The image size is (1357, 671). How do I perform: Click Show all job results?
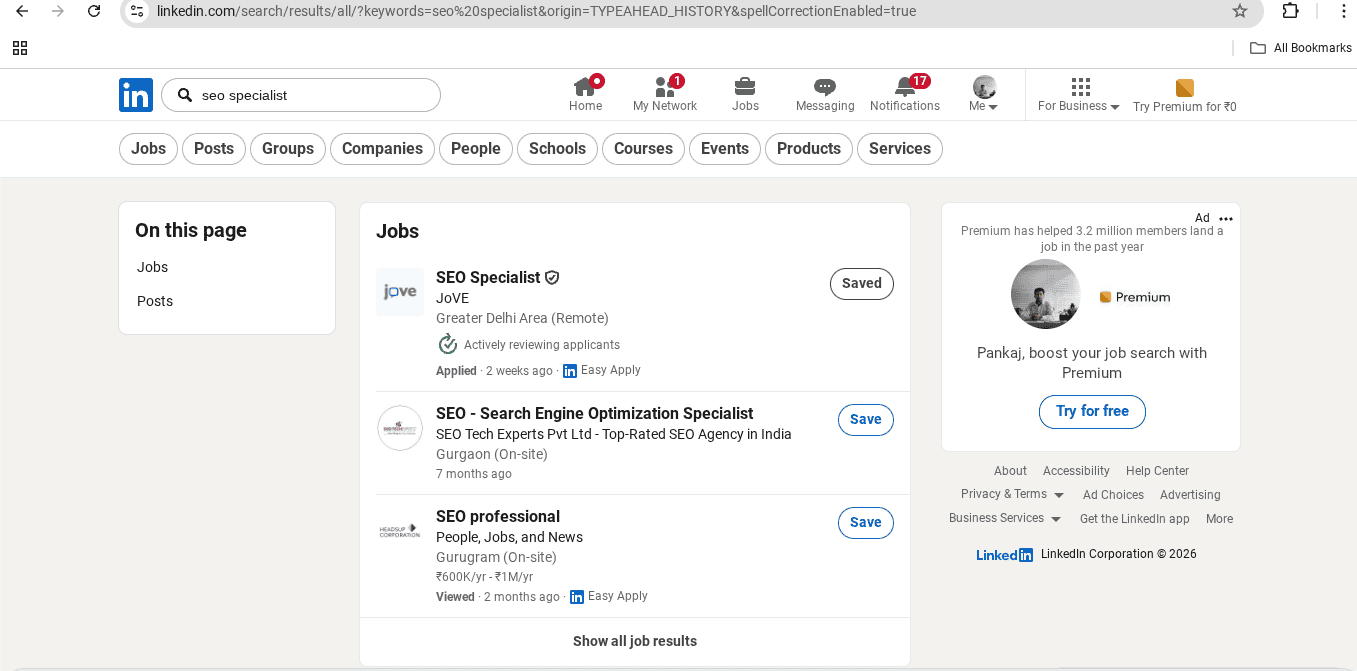tap(635, 641)
